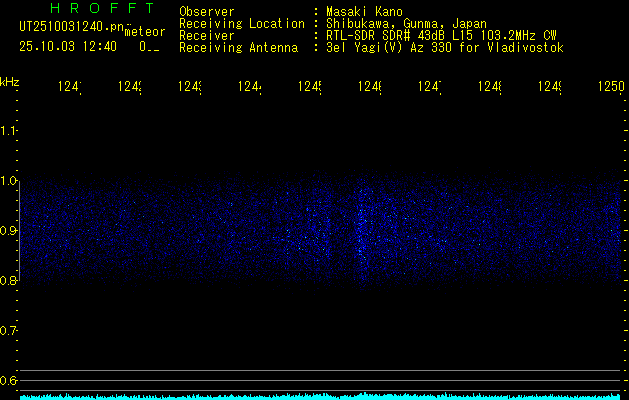This screenshot has width=629, height=400.
Task: Click the 1245 time axis label
Action: coord(310,87)
